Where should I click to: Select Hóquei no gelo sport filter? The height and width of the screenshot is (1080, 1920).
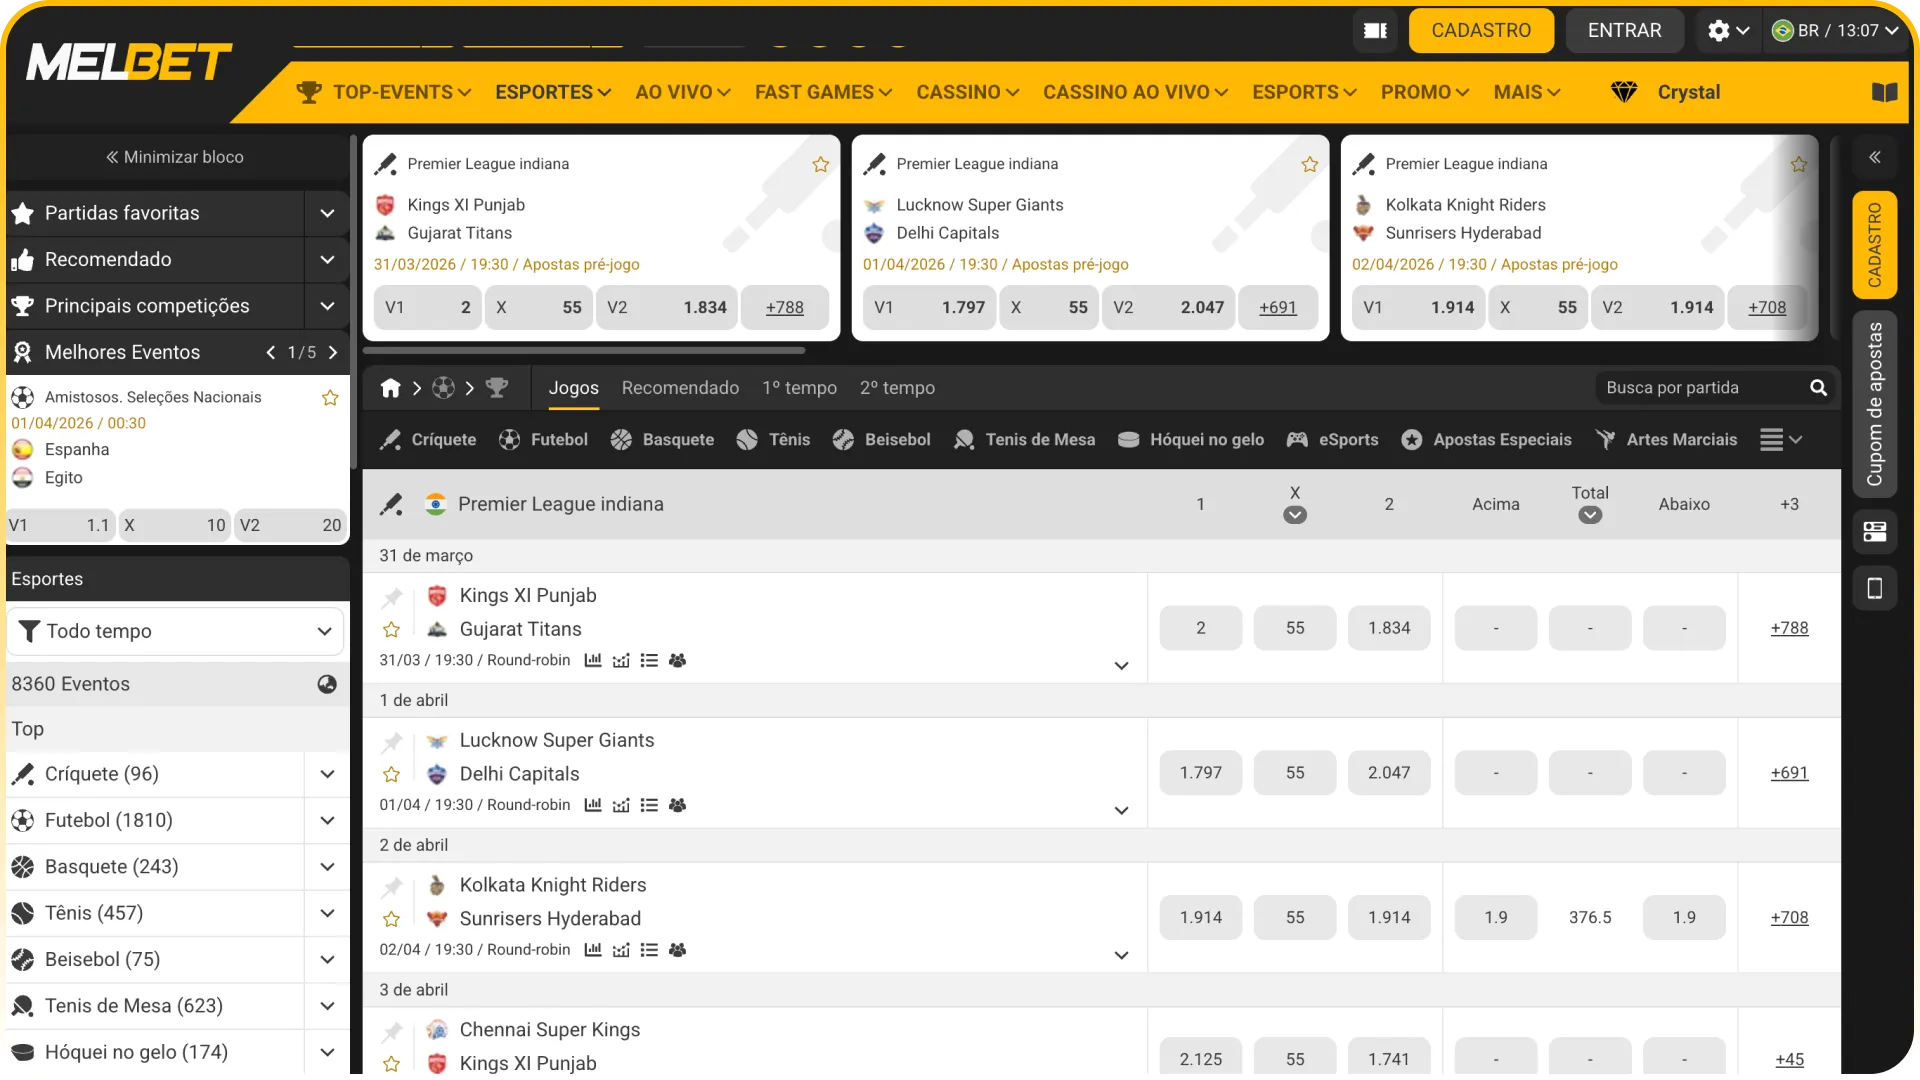(x=1190, y=440)
